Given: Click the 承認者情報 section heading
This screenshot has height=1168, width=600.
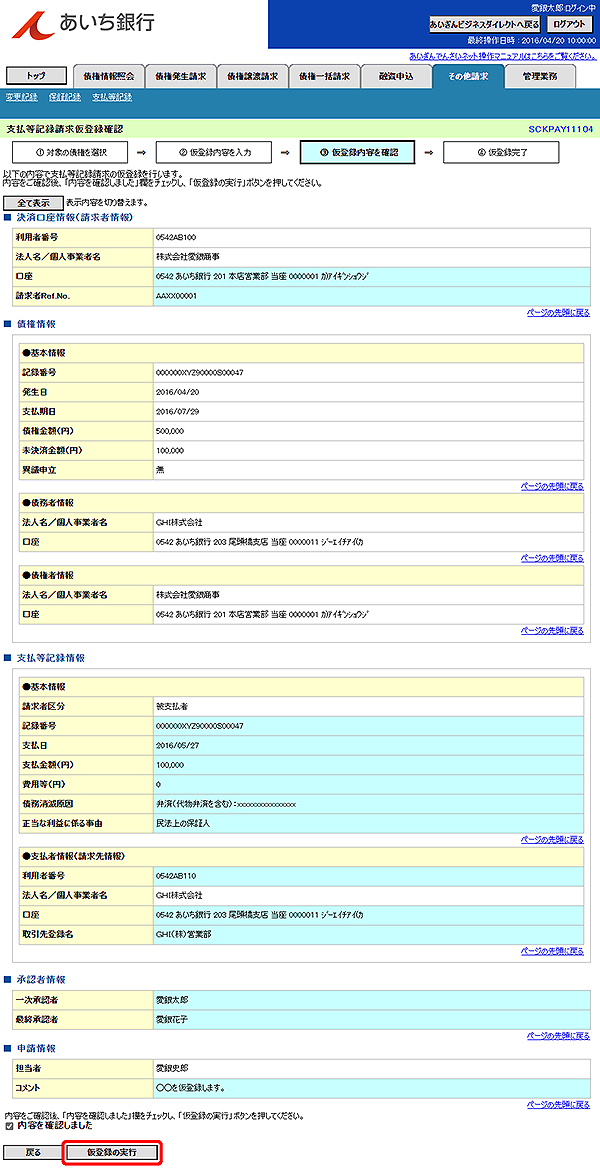Looking at the screenshot, I should pos(41,979).
